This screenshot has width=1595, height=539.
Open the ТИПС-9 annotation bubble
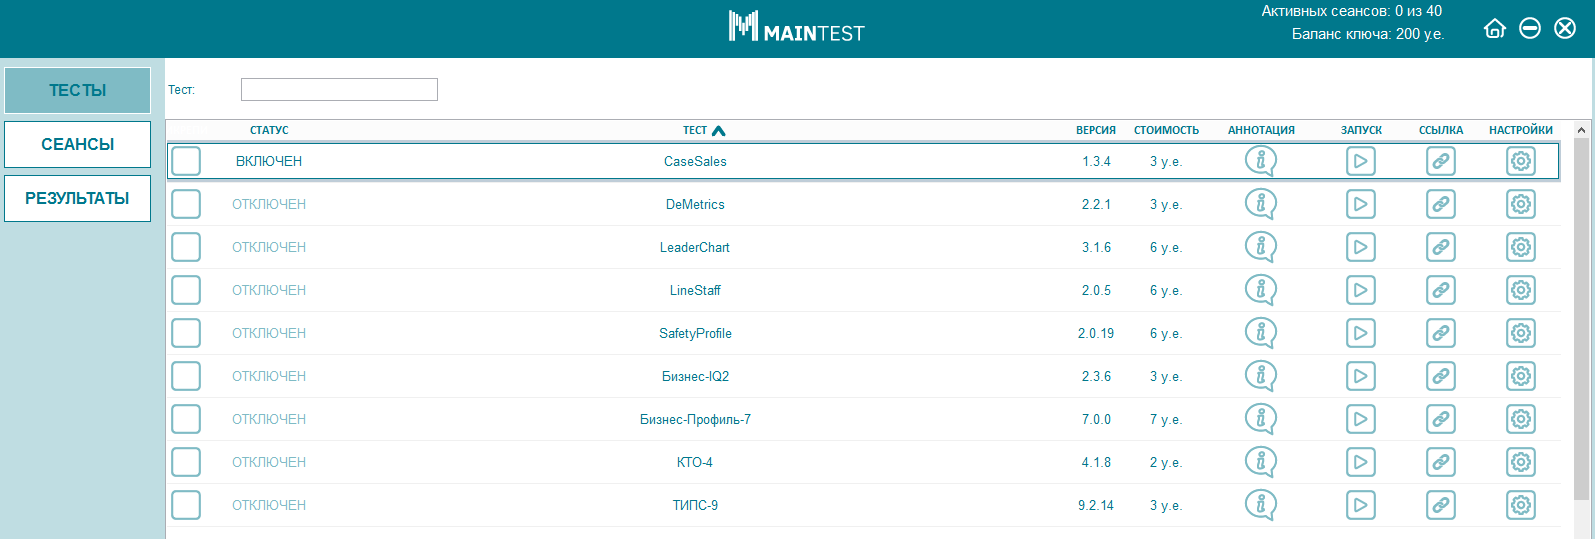click(x=1260, y=505)
